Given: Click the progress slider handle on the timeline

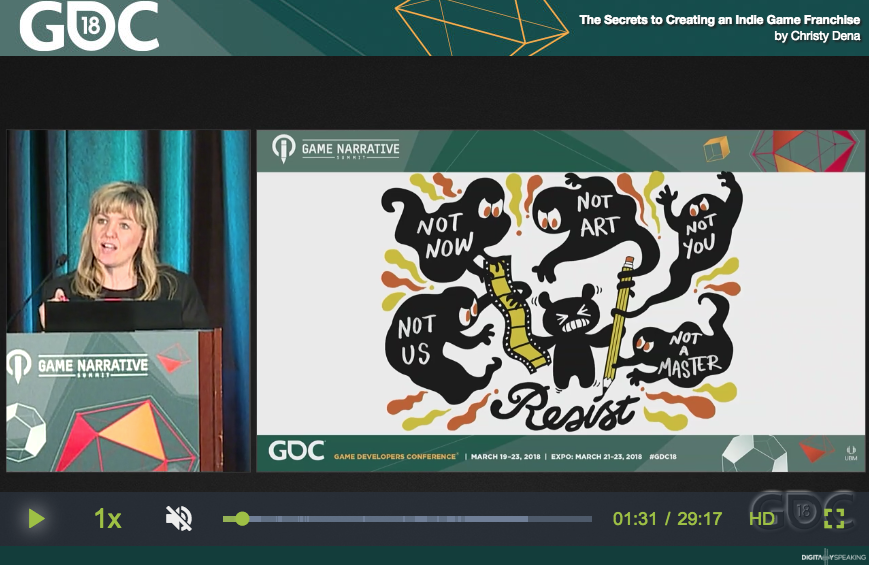Looking at the screenshot, I should pyautogui.click(x=242, y=519).
